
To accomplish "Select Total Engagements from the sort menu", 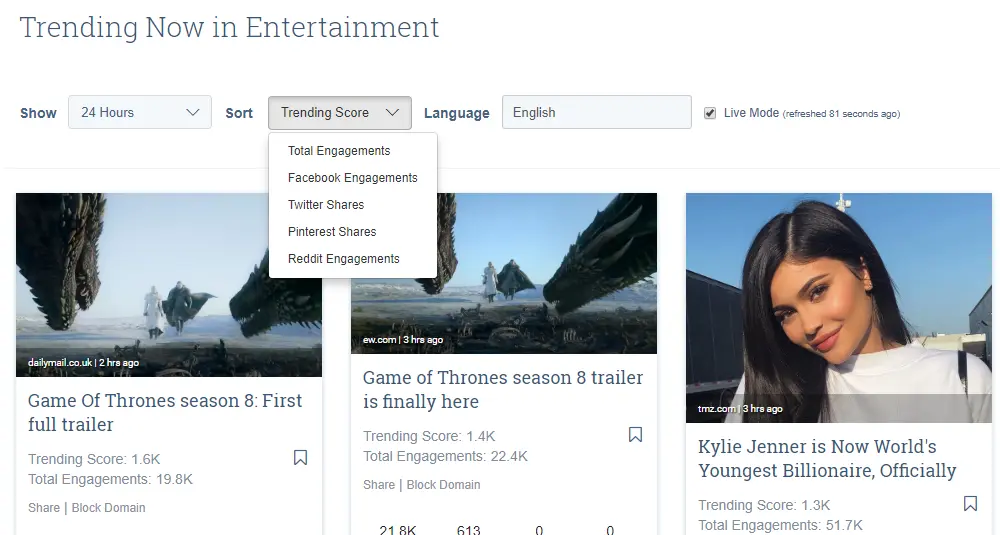I will pos(339,151).
